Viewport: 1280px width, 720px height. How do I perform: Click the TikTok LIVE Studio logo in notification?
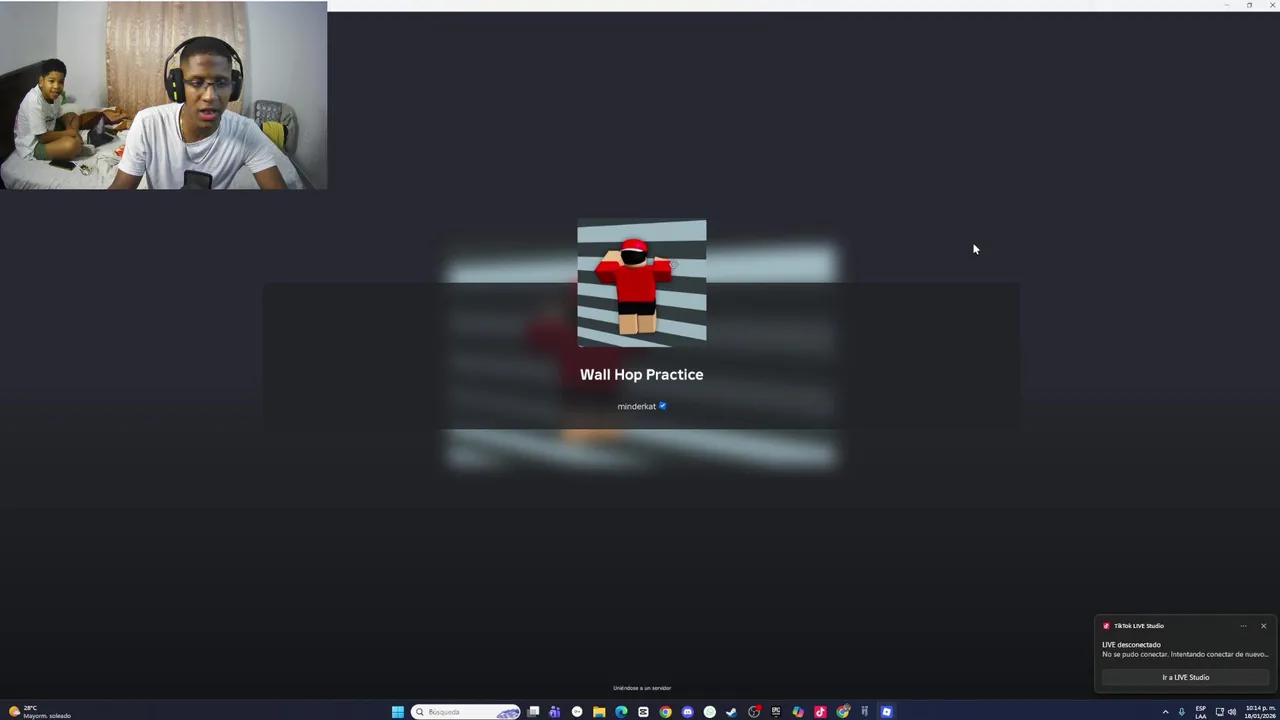tap(1106, 626)
